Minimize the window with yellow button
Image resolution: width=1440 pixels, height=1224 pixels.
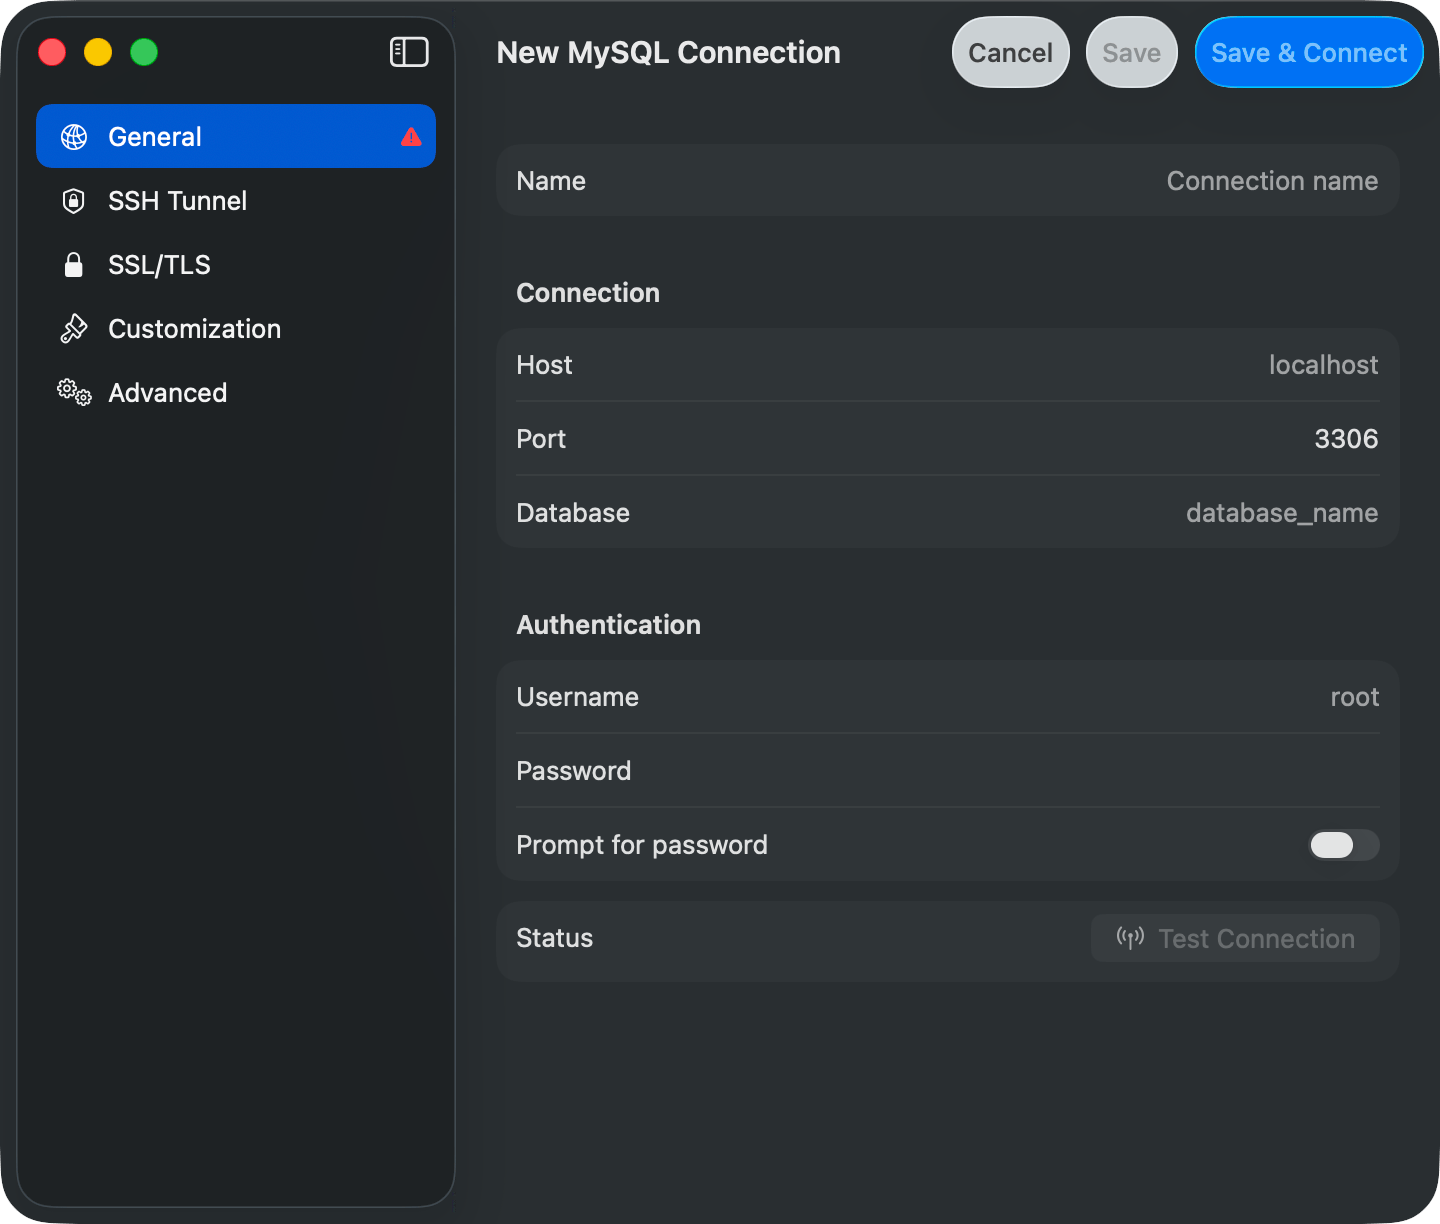pyautogui.click(x=98, y=52)
